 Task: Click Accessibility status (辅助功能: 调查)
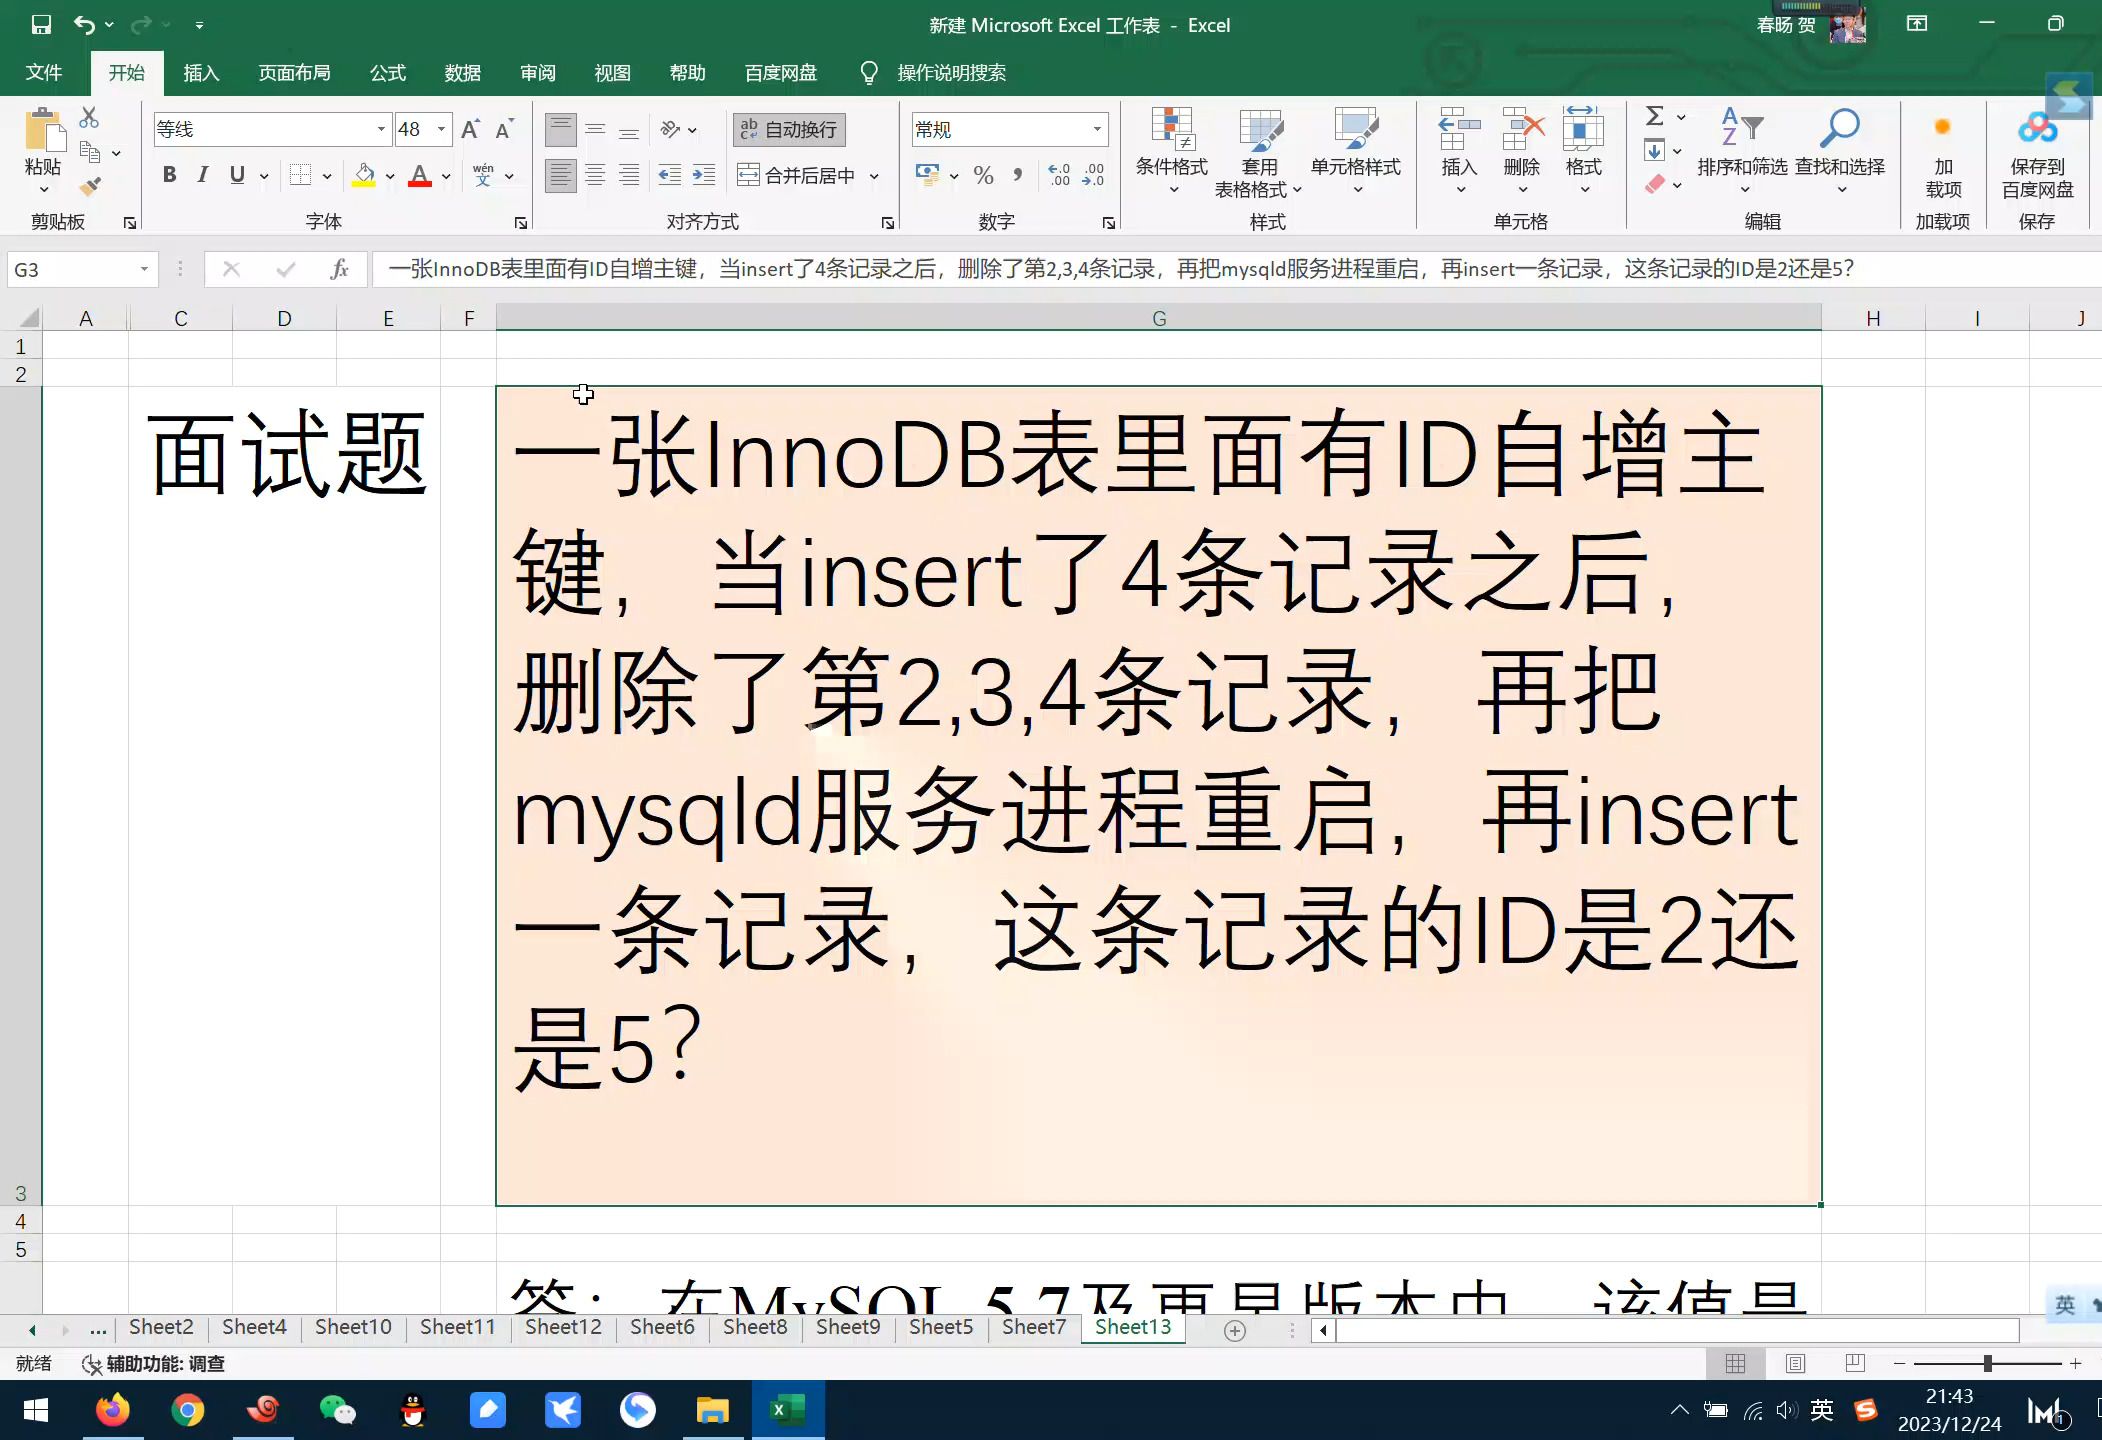[154, 1364]
